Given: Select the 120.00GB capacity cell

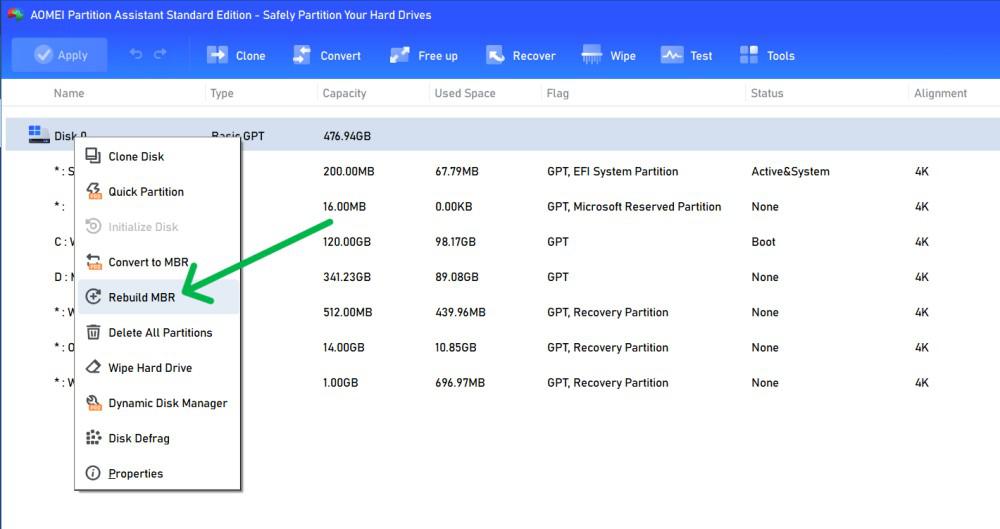Looking at the screenshot, I should [347, 241].
